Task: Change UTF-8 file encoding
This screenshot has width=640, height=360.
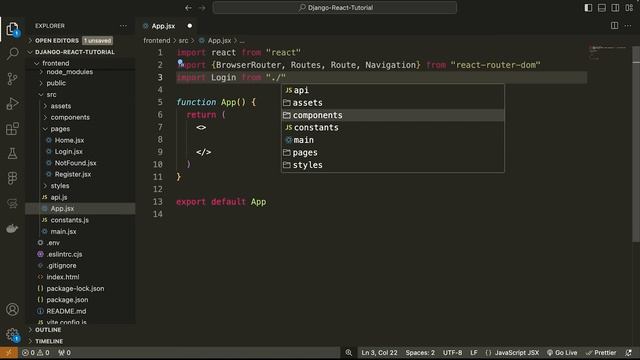Action: click(x=452, y=353)
